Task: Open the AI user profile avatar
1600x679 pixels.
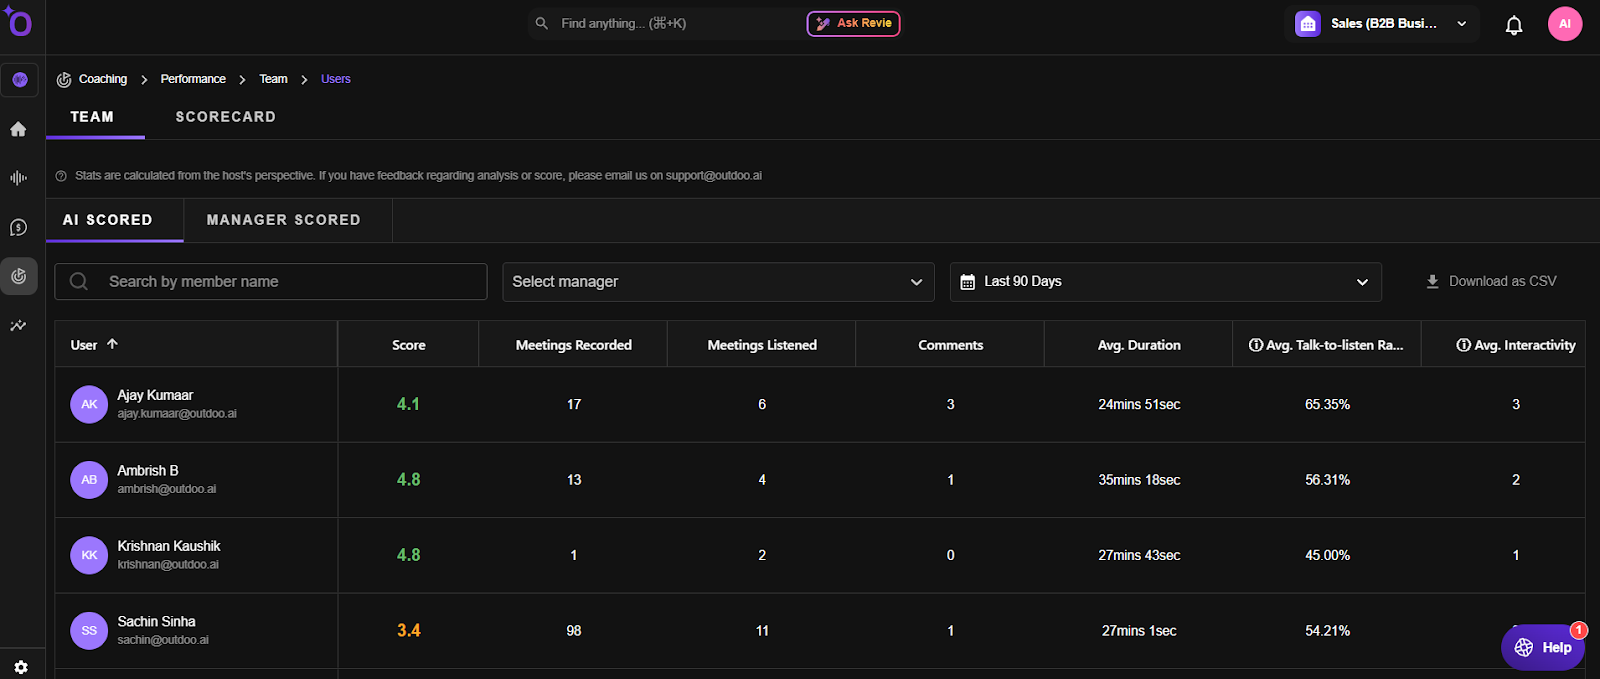Action: [x=1565, y=24]
